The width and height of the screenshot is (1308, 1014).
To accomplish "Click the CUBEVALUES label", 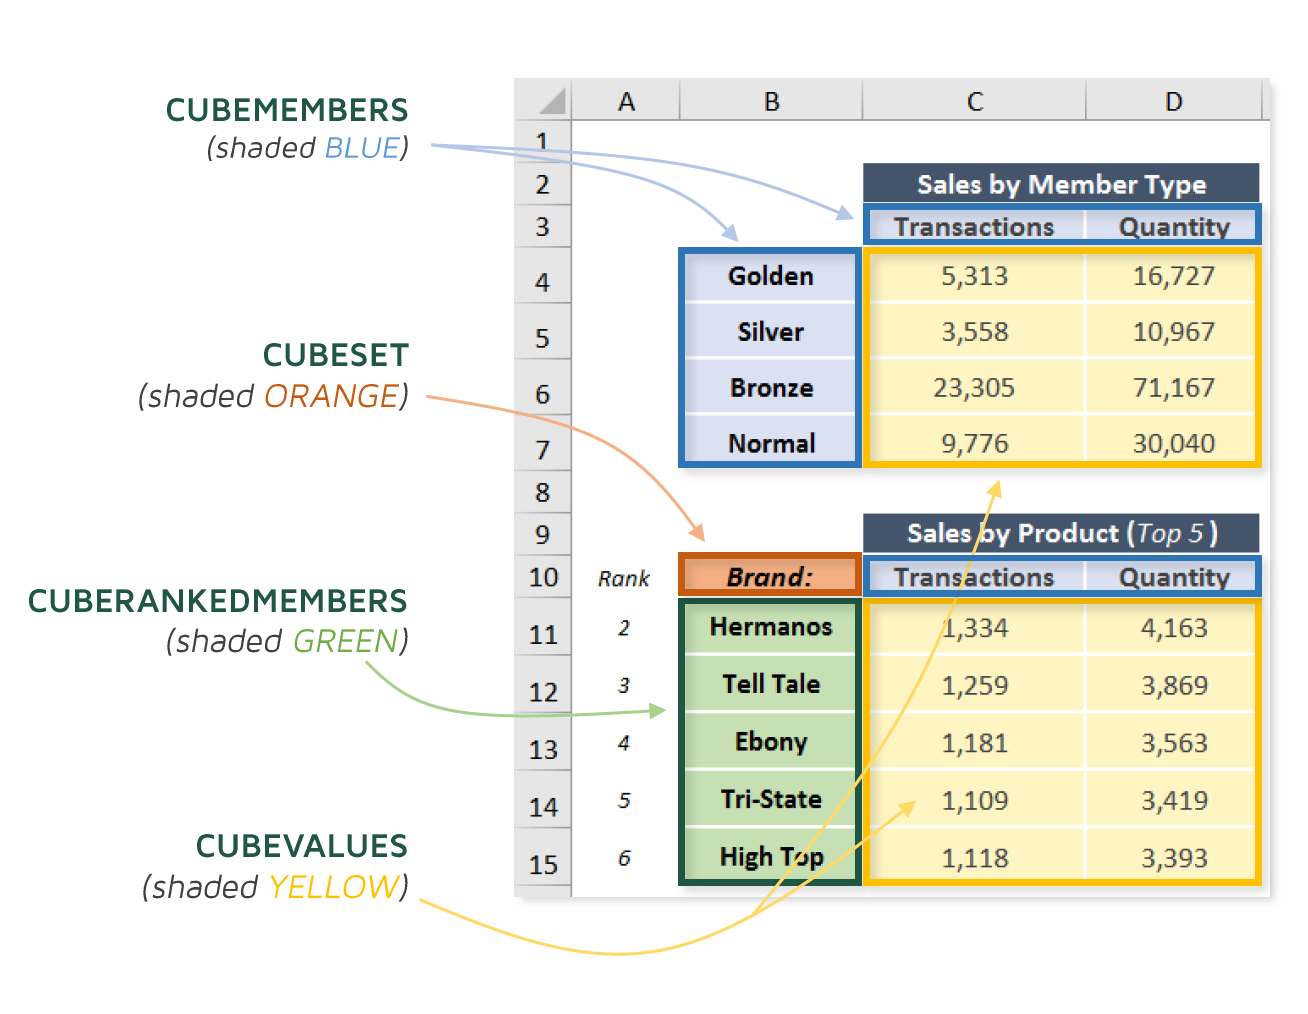I will coord(302,845).
